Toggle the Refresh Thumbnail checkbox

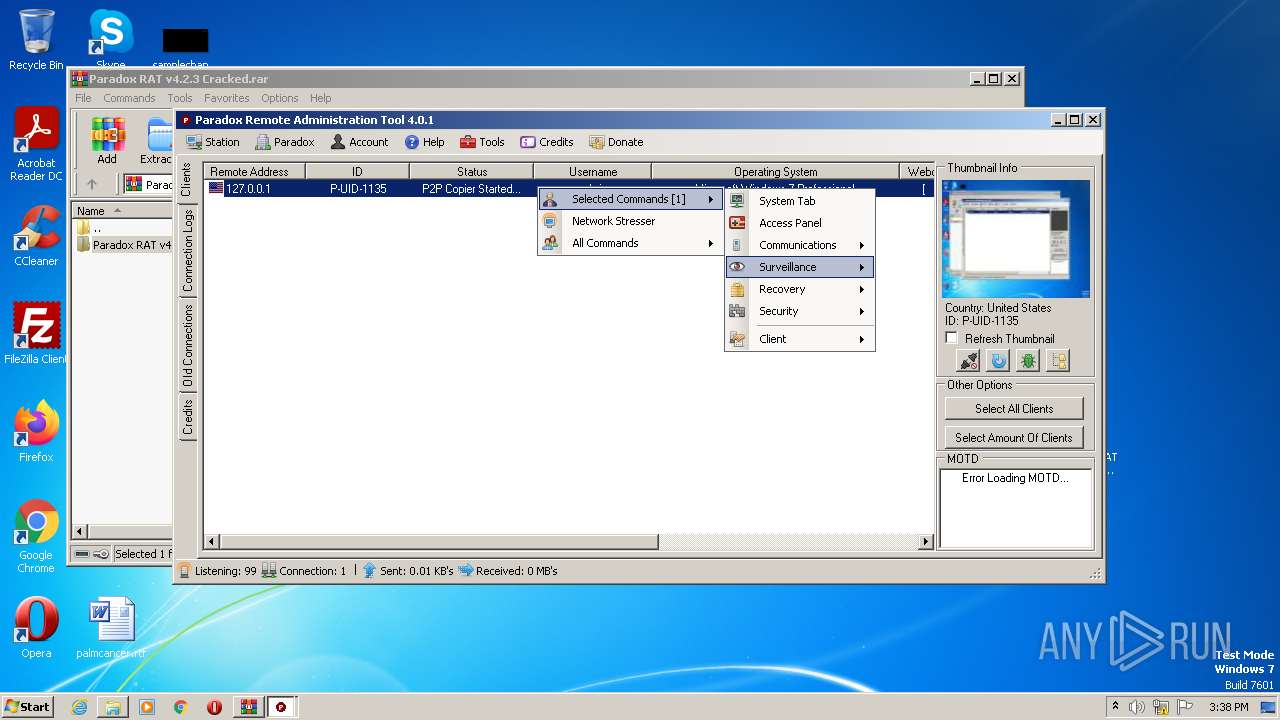click(x=951, y=338)
